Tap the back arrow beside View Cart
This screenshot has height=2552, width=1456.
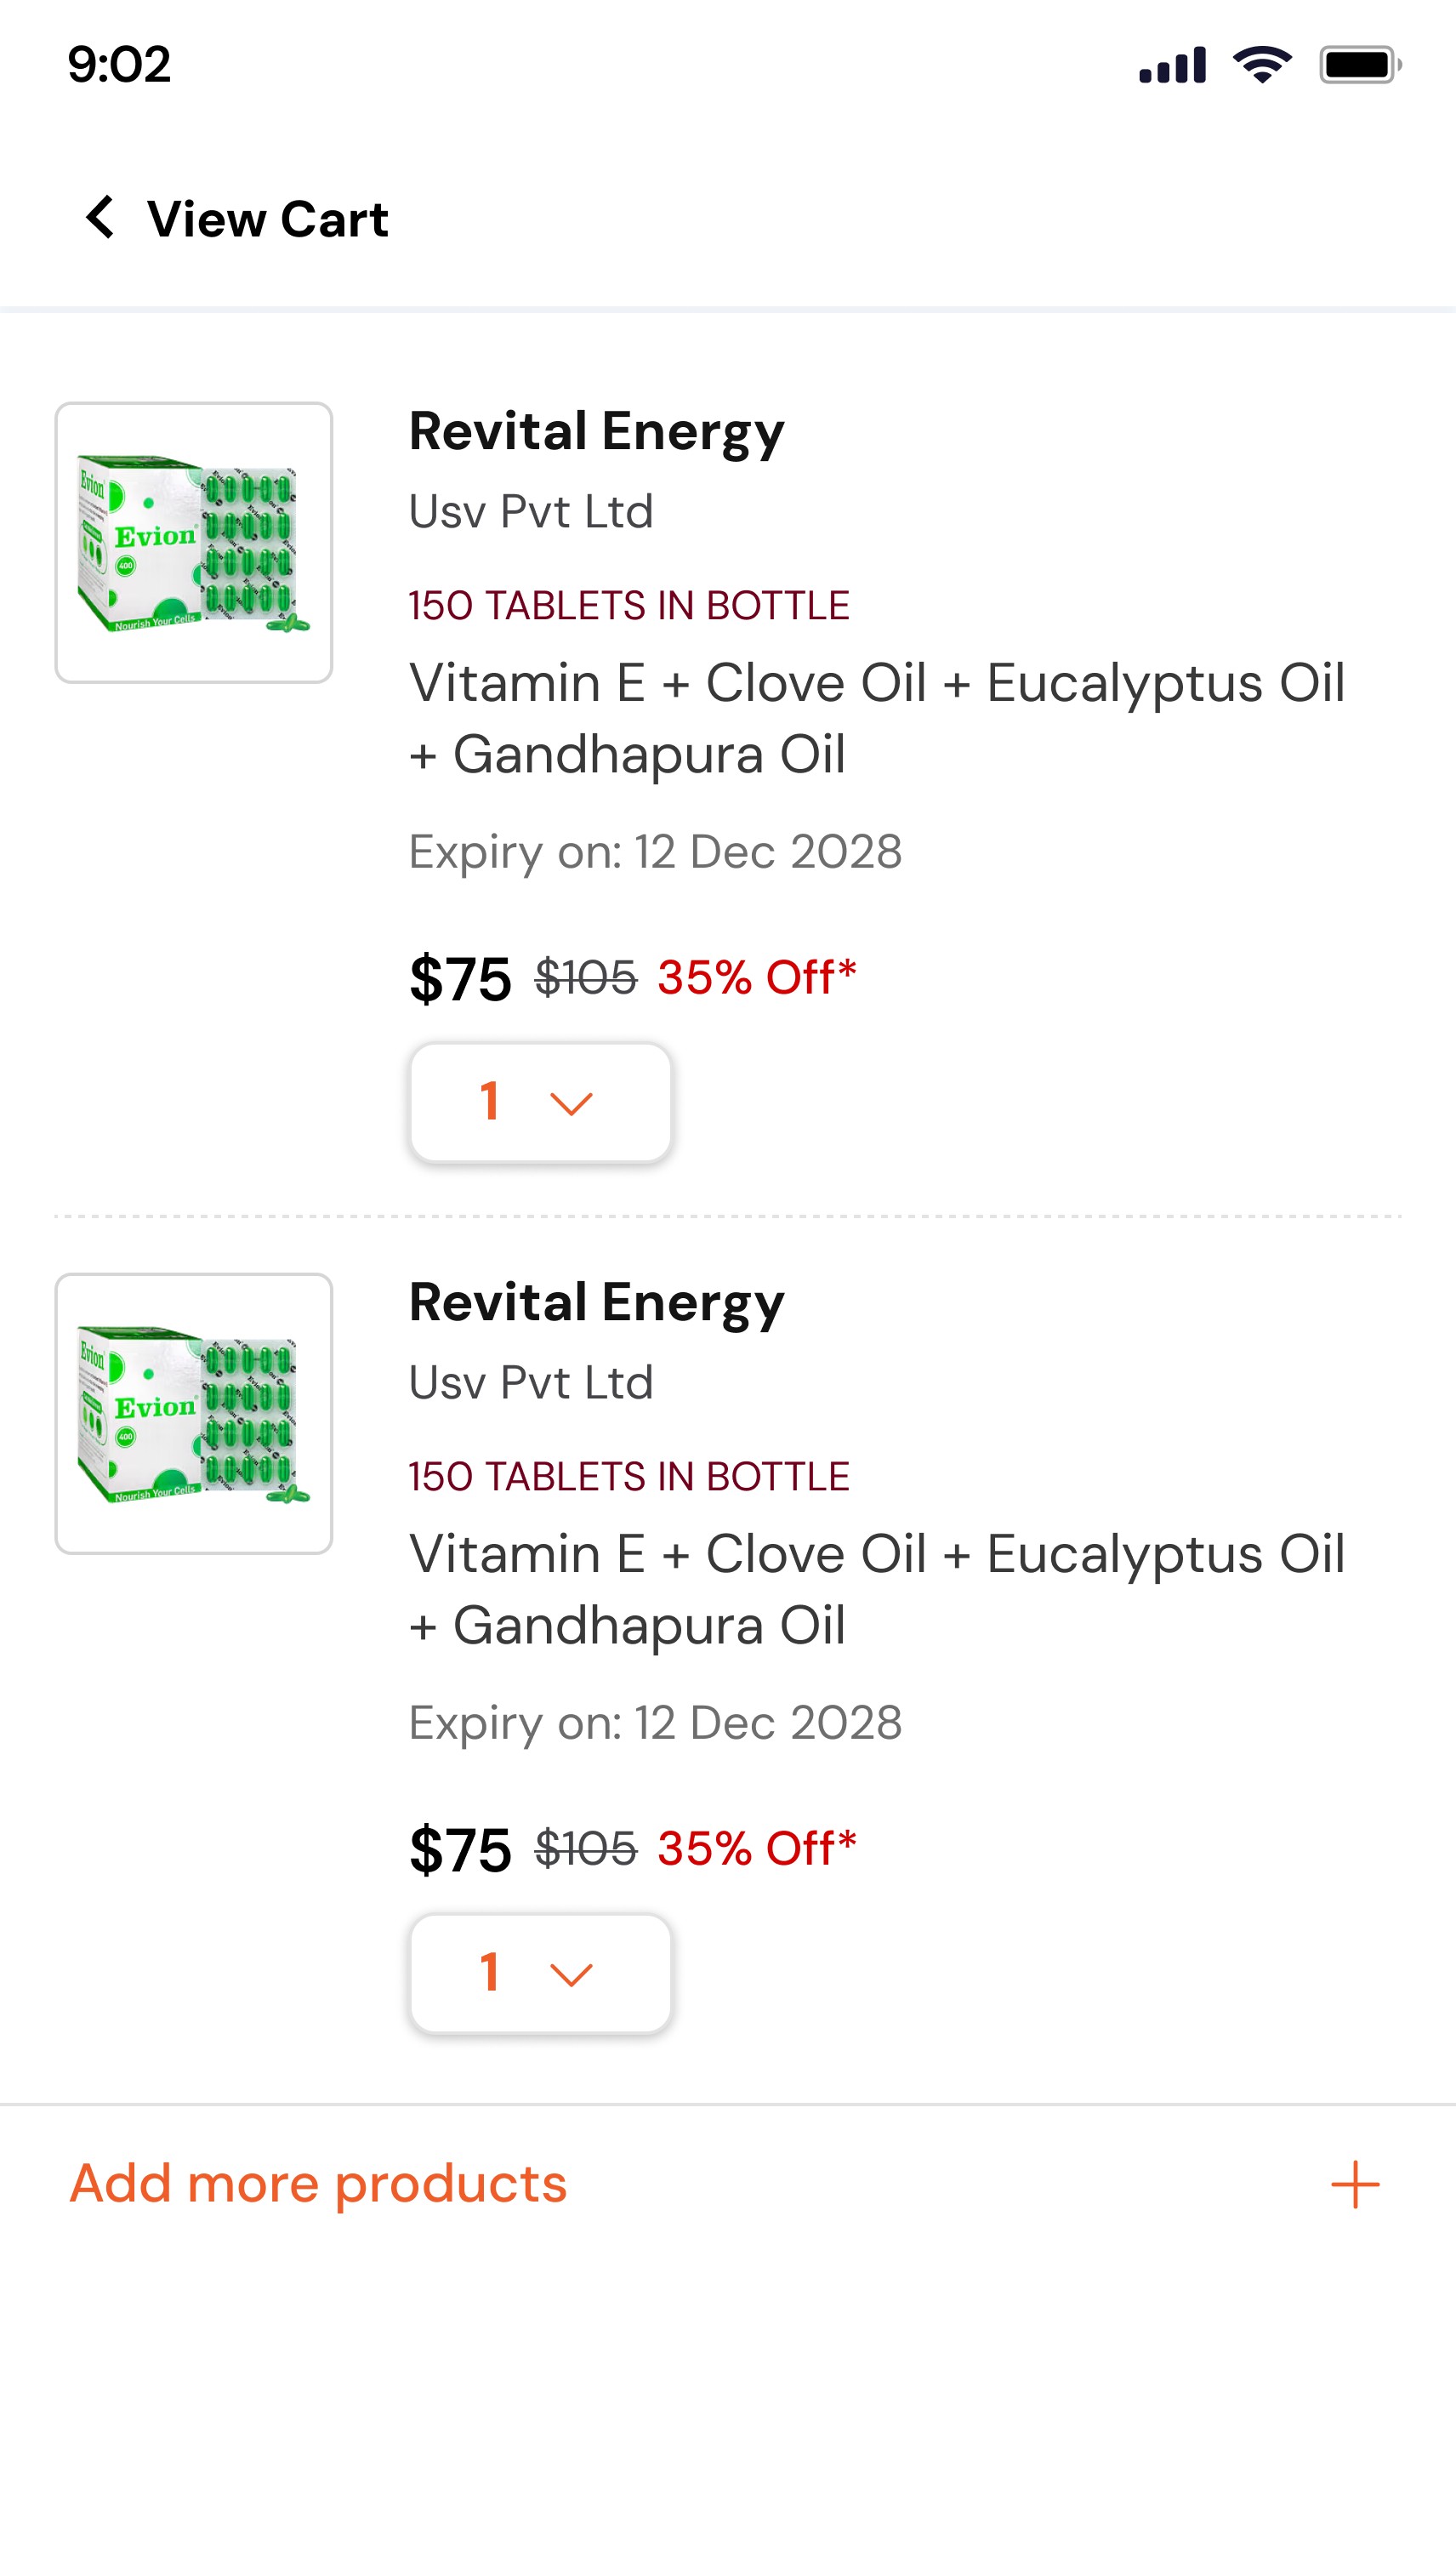point(100,218)
